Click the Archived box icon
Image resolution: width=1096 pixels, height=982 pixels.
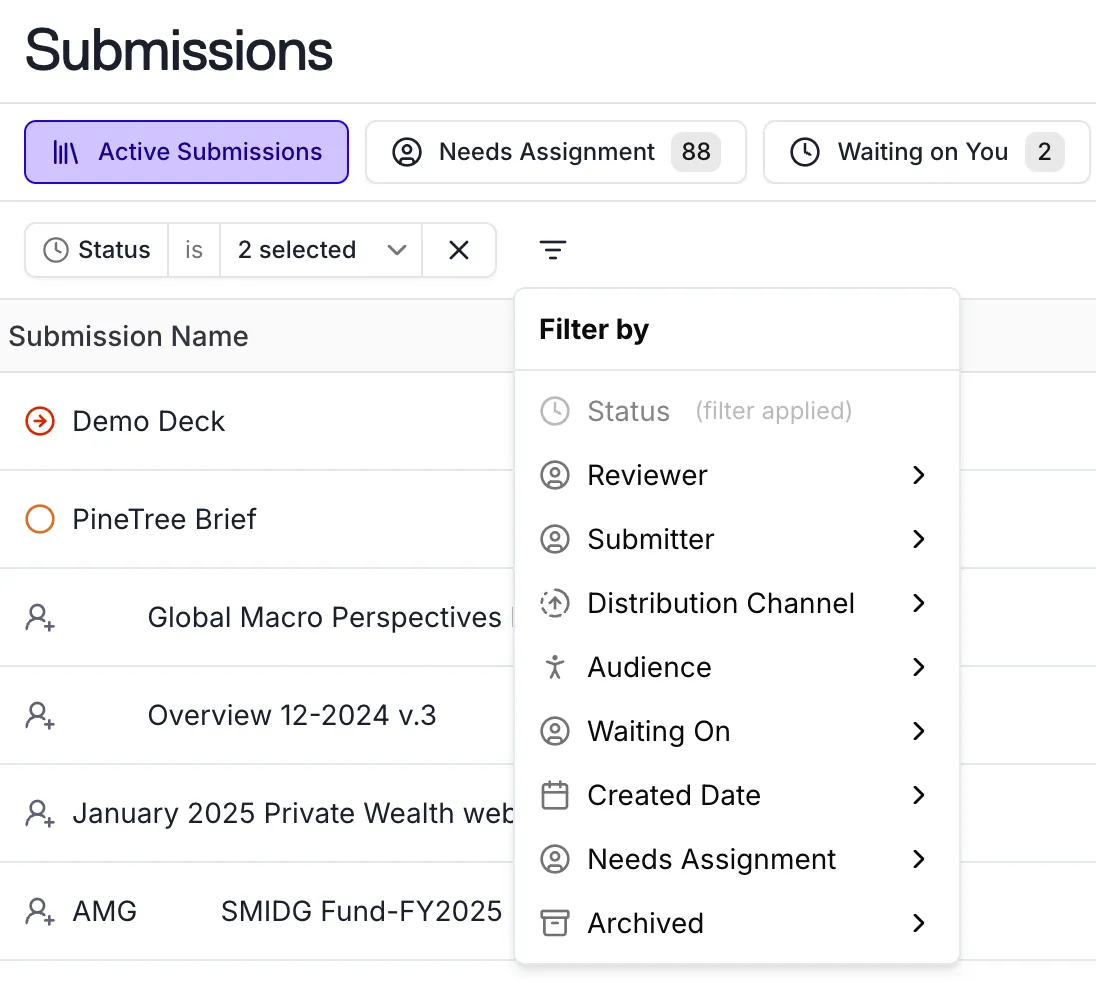click(555, 923)
